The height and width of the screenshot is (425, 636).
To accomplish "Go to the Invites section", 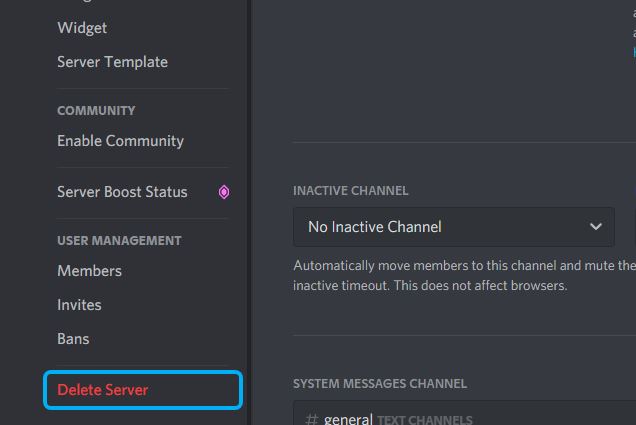I will coord(79,305).
